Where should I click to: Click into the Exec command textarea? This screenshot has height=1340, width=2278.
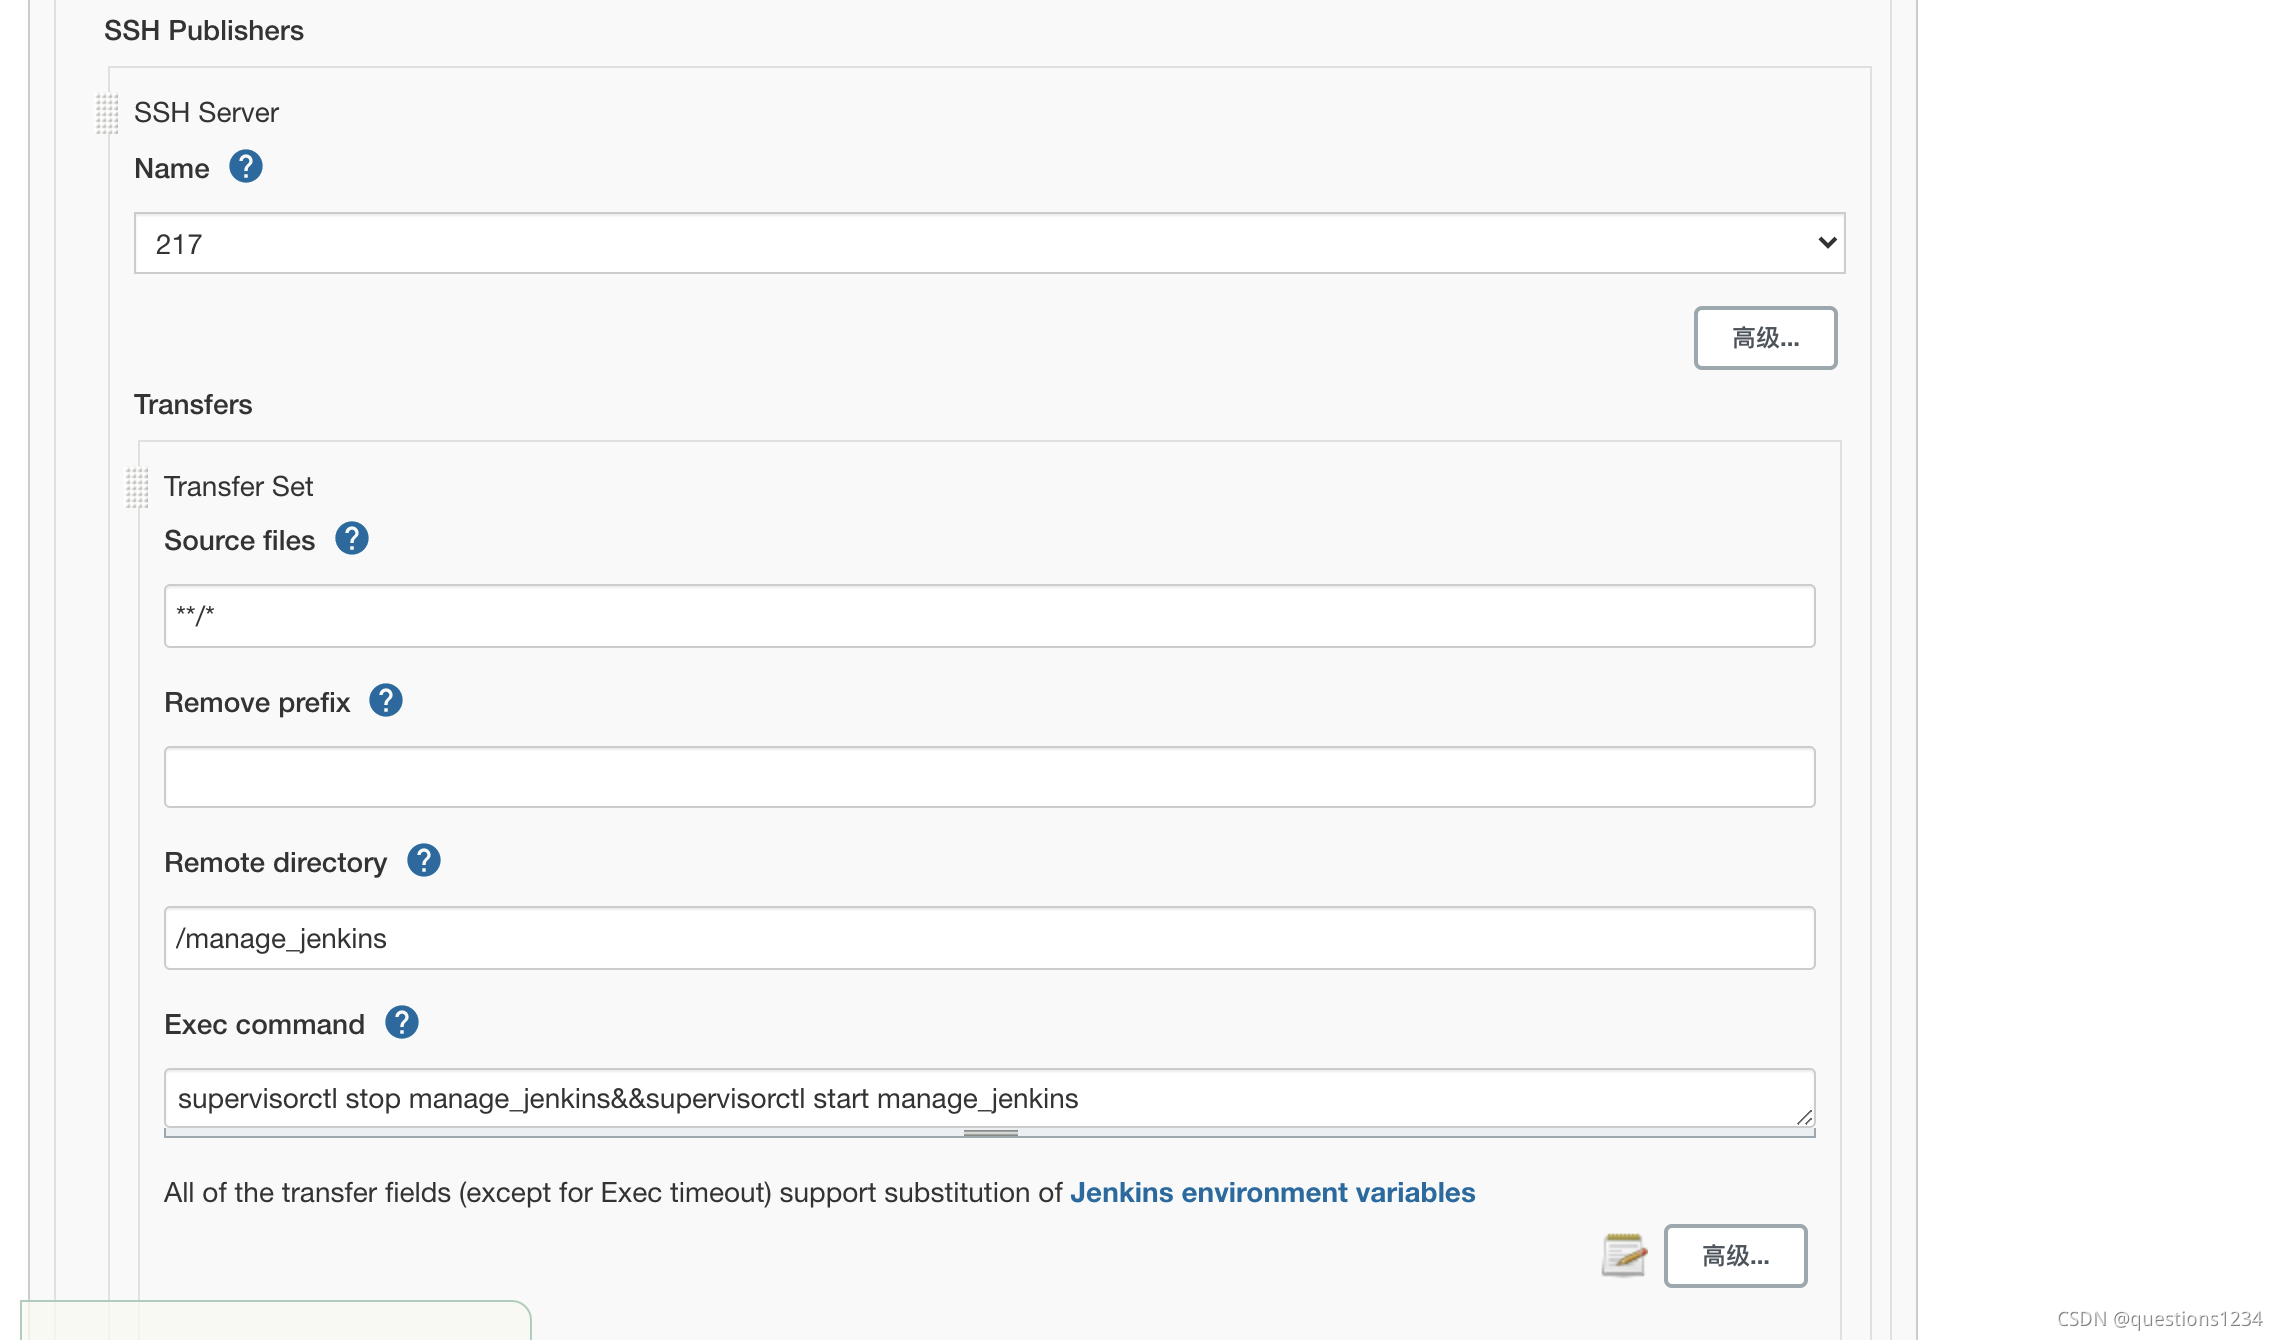(989, 1099)
